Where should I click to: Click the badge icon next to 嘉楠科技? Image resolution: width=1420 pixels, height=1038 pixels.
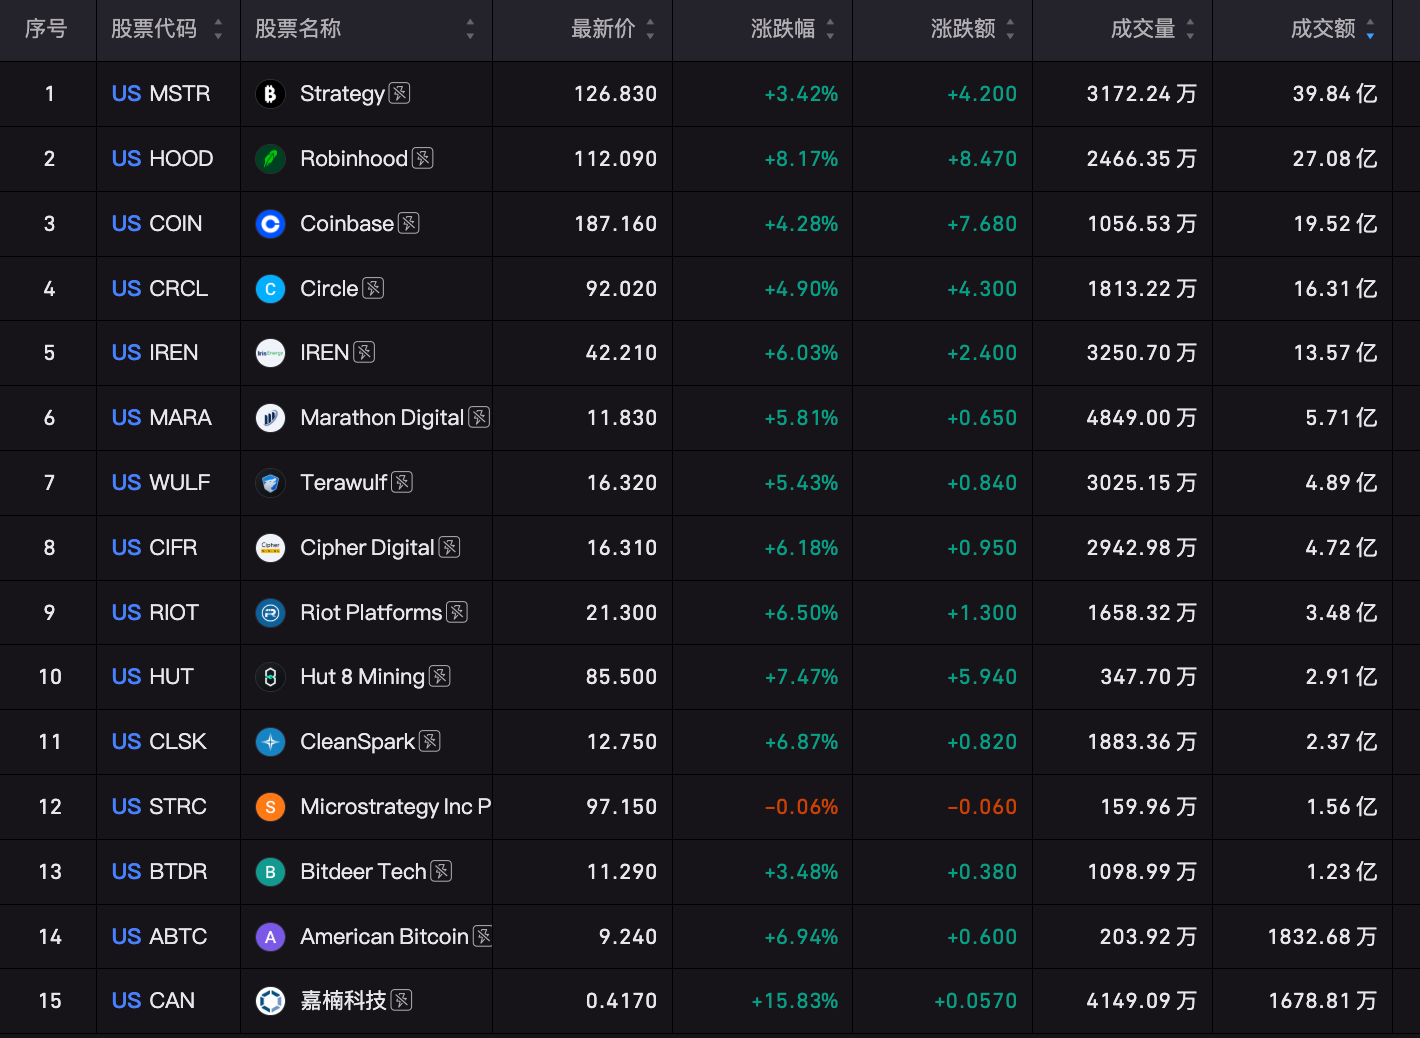401,1000
